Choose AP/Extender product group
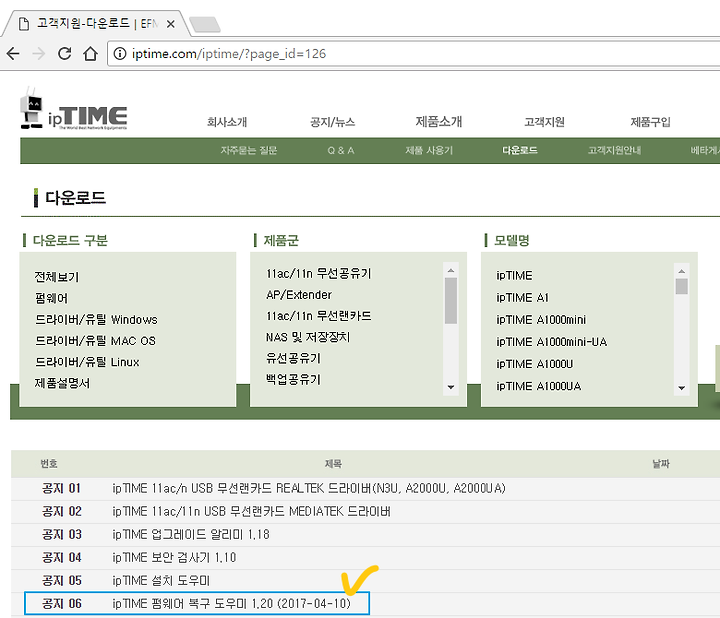 click(299, 295)
